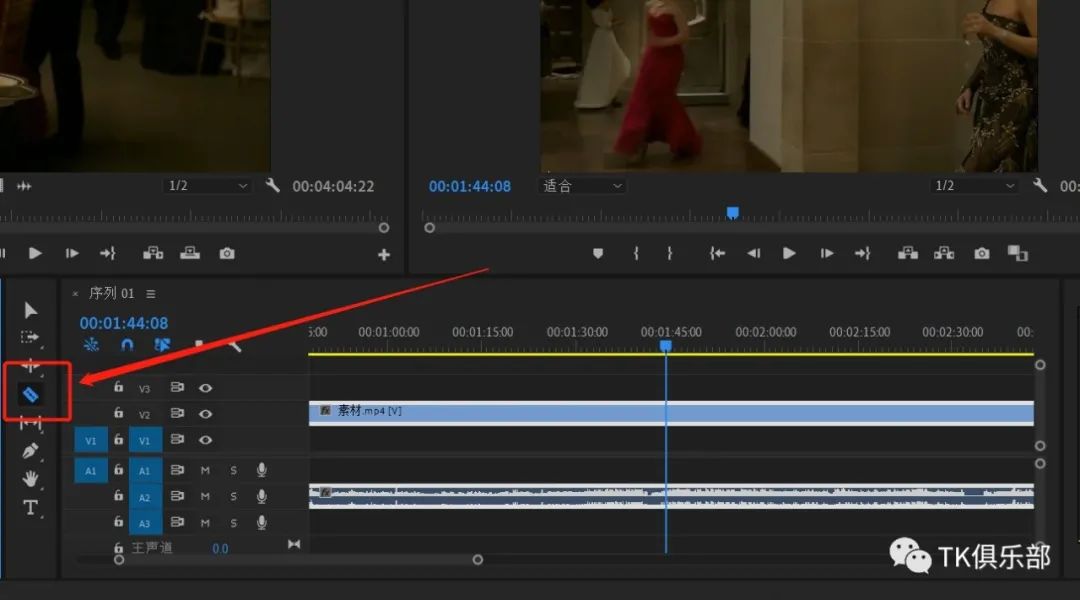Open the 序列 01 panel menu
Image resolution: width=1080 pixels, height=600 pixels.
pos(151,294)
